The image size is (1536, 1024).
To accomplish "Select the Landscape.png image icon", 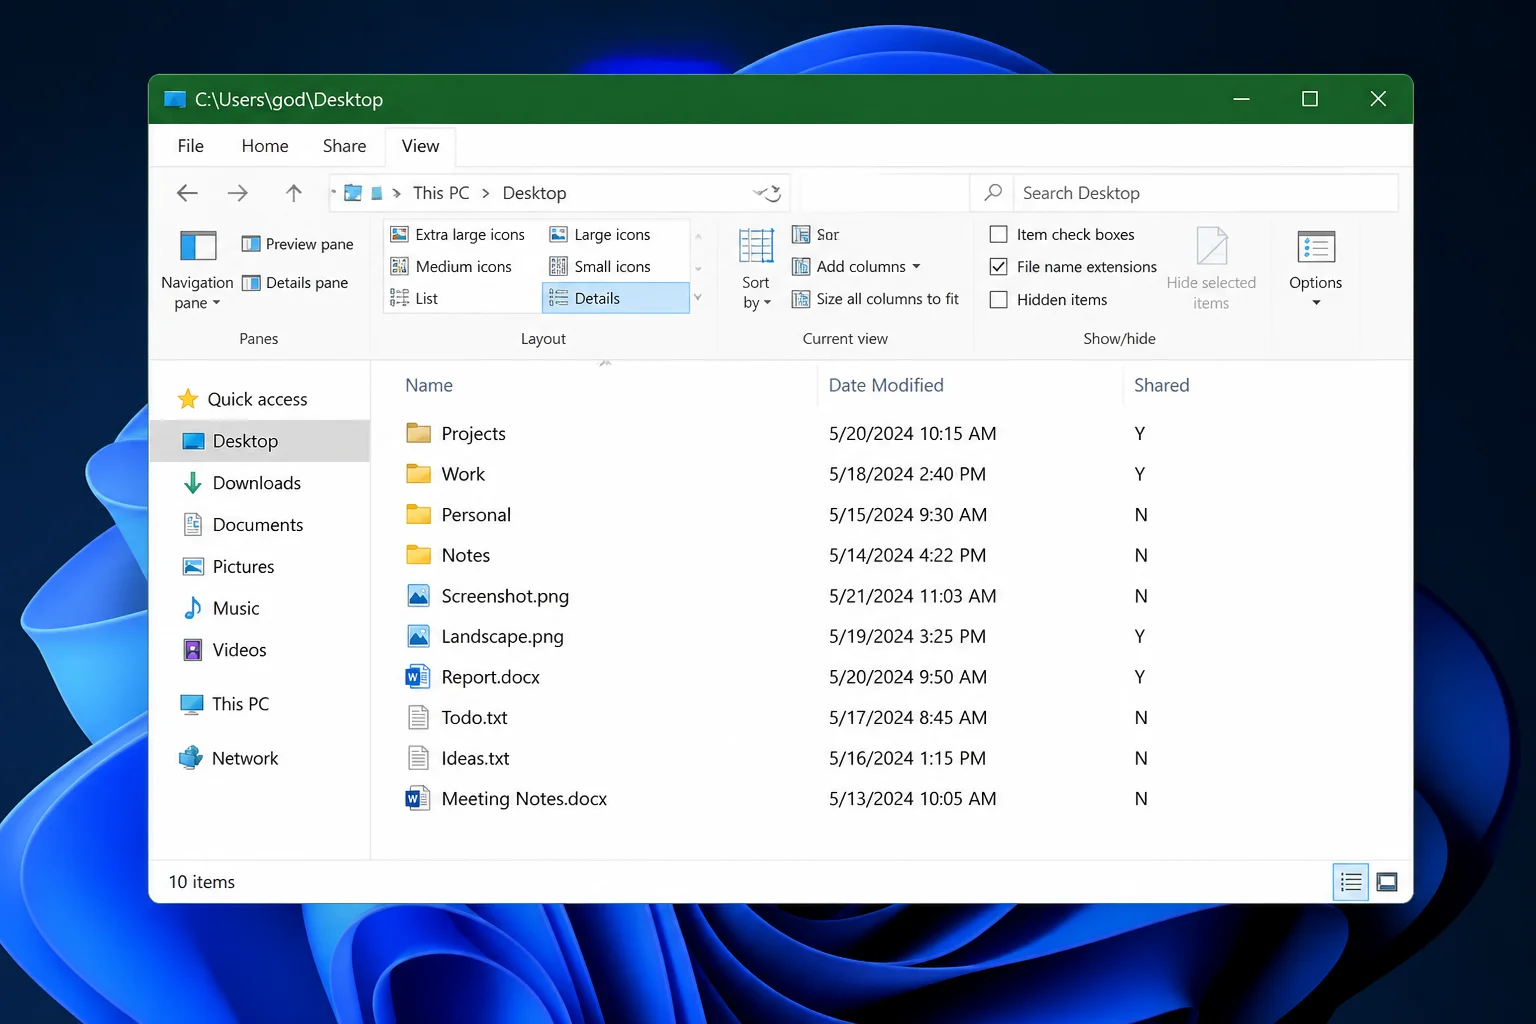I will click(418, 636).
